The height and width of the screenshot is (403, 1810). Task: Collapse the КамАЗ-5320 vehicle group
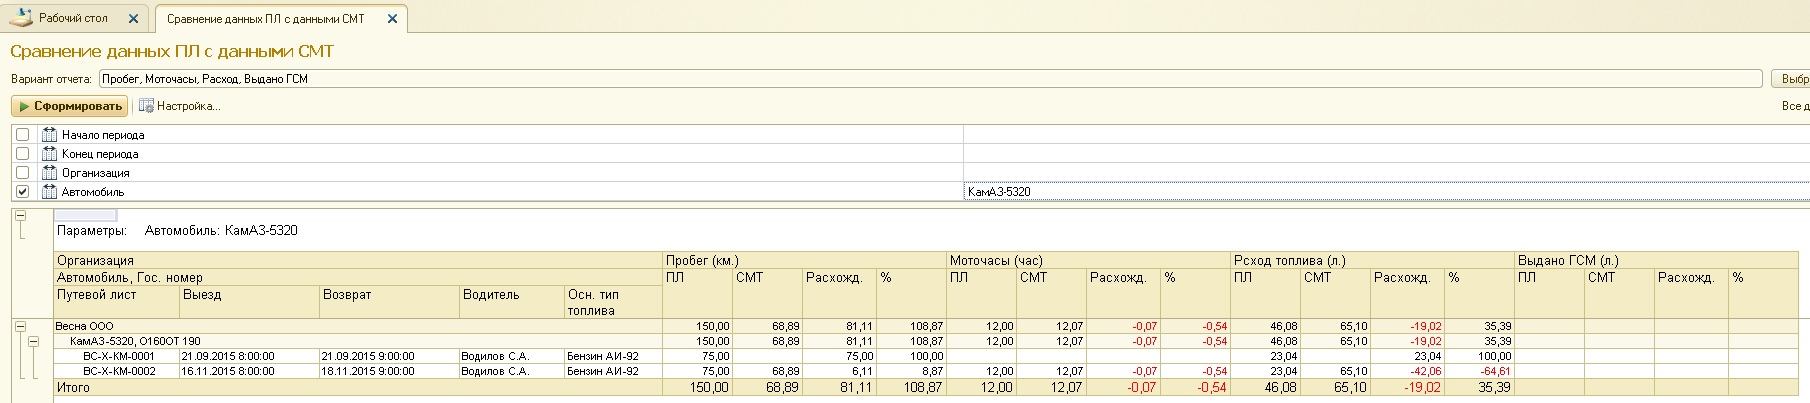click(33, 341)
